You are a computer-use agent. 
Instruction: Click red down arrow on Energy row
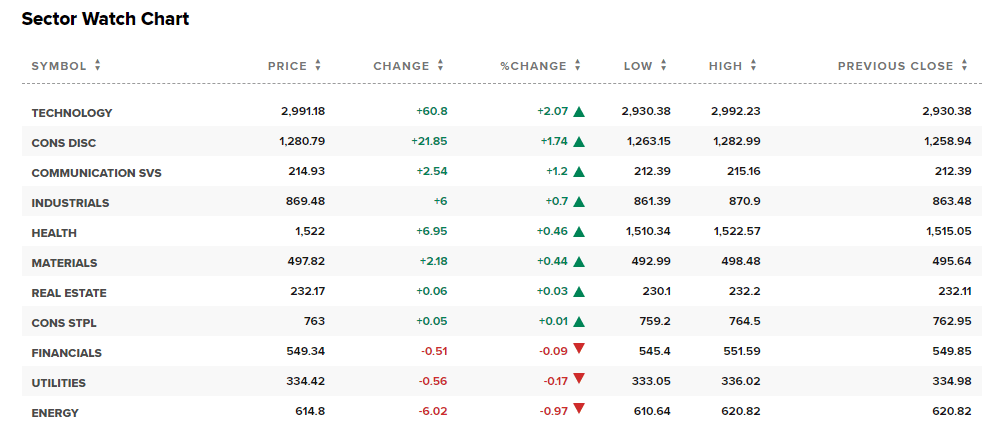[579, 408]
